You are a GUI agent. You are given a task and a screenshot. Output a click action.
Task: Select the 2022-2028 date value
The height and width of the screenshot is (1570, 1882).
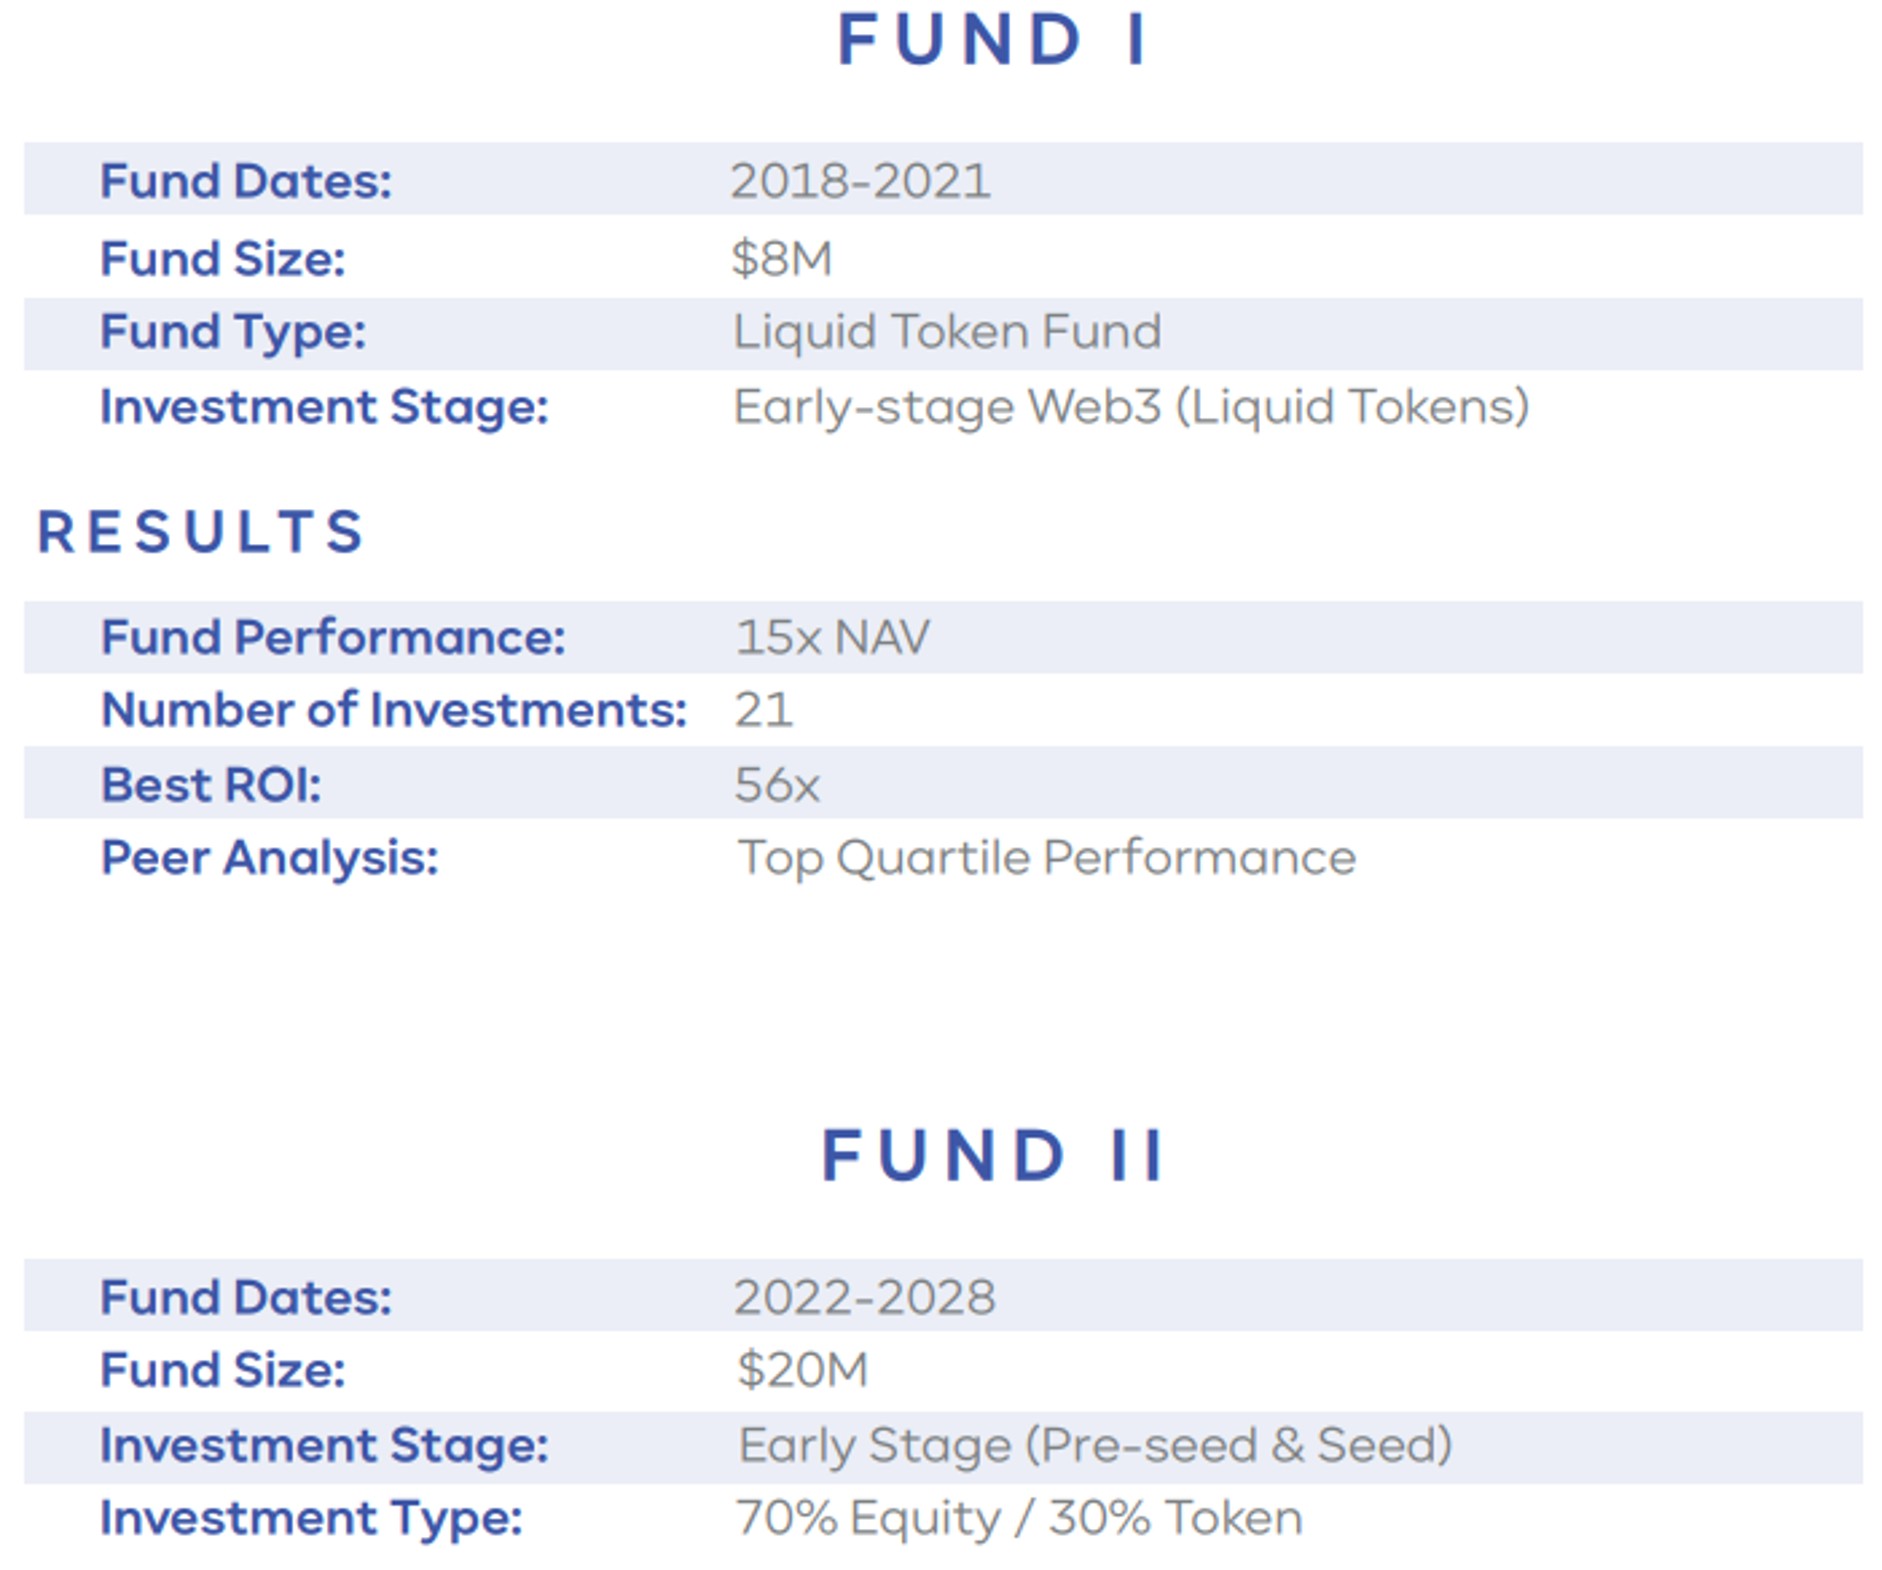(864, 1297)
